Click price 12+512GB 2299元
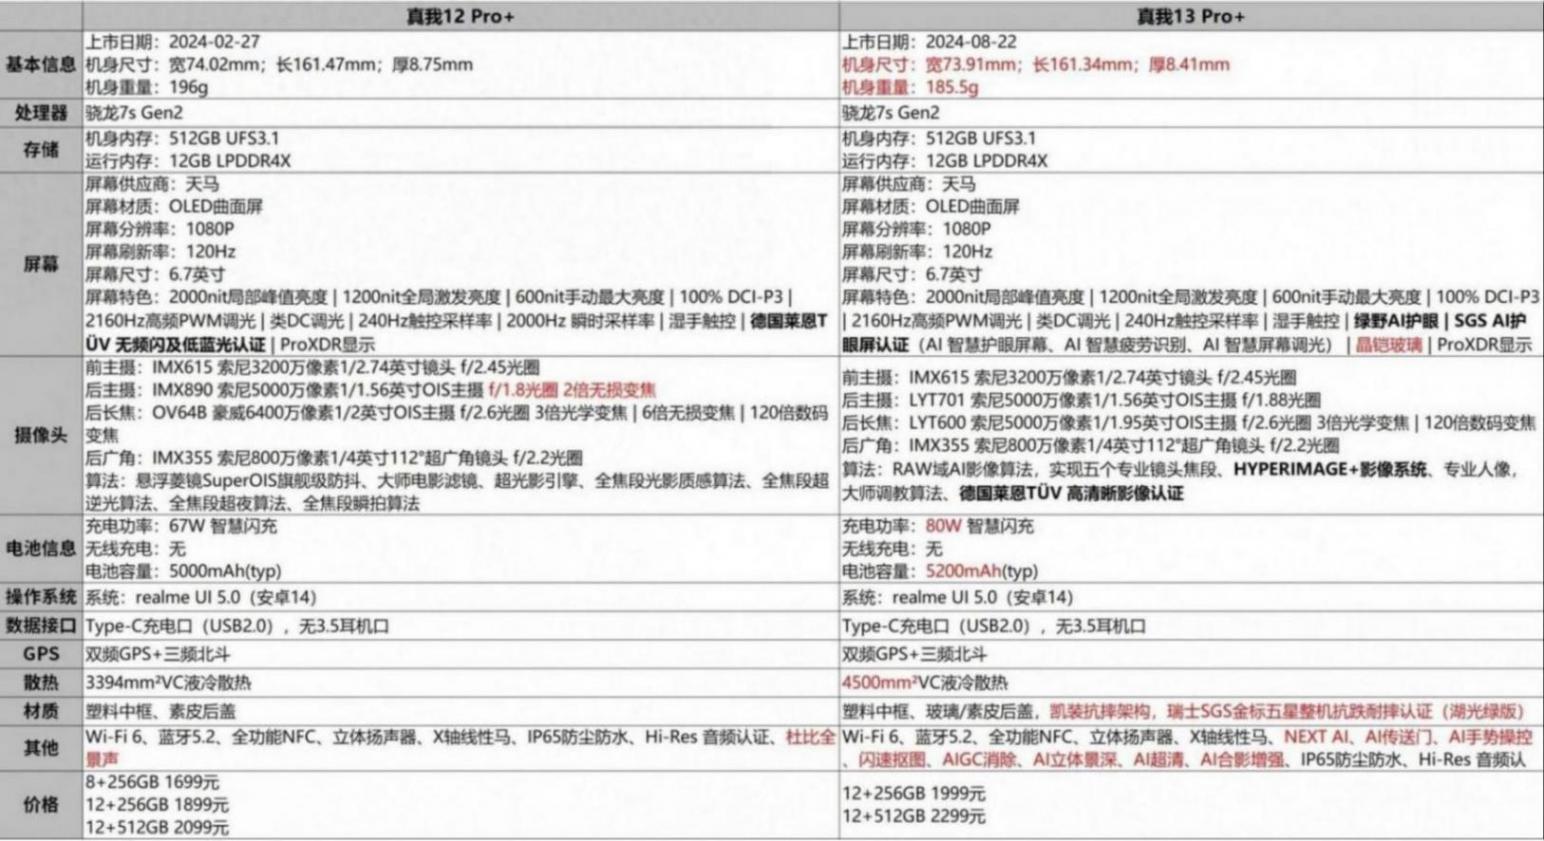This screenshot has width=1544, height=841. (914, 816)
